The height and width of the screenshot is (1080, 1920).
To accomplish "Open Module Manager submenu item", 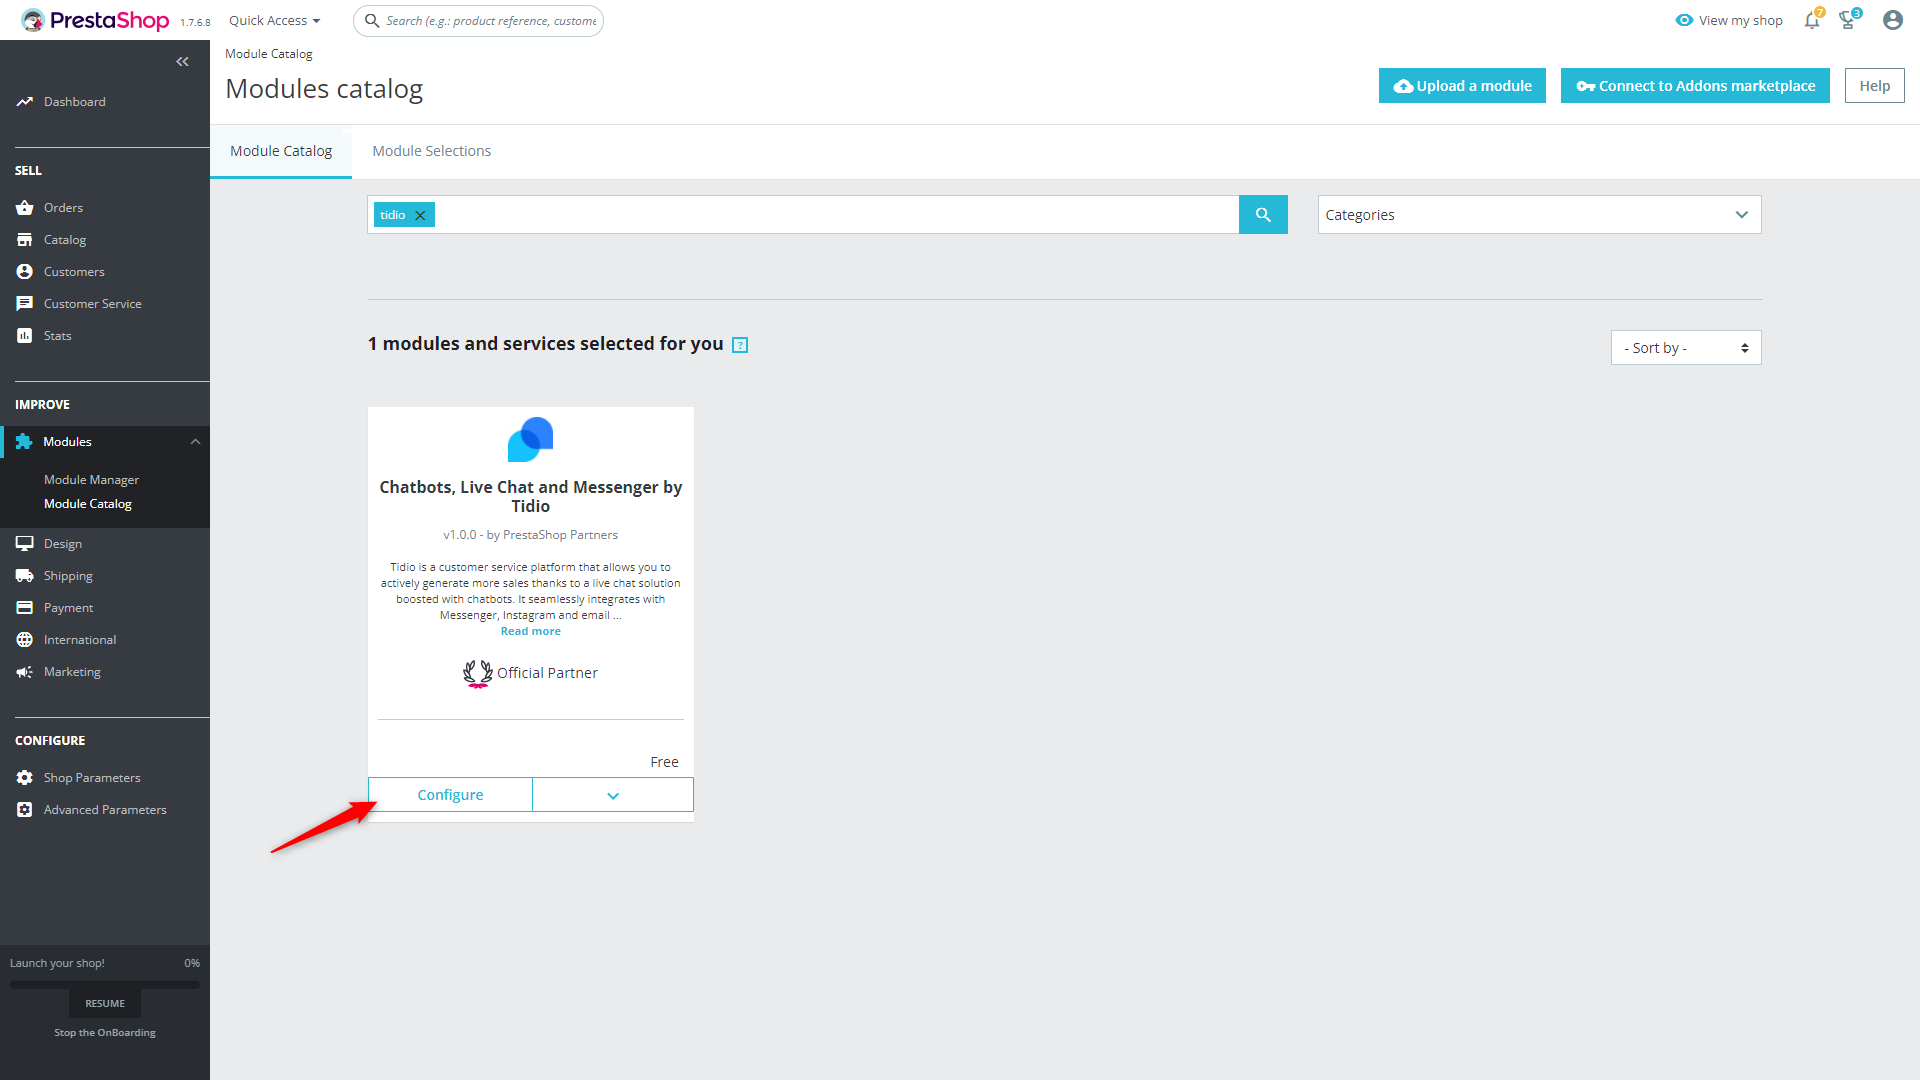I will [x=91, y=480].
